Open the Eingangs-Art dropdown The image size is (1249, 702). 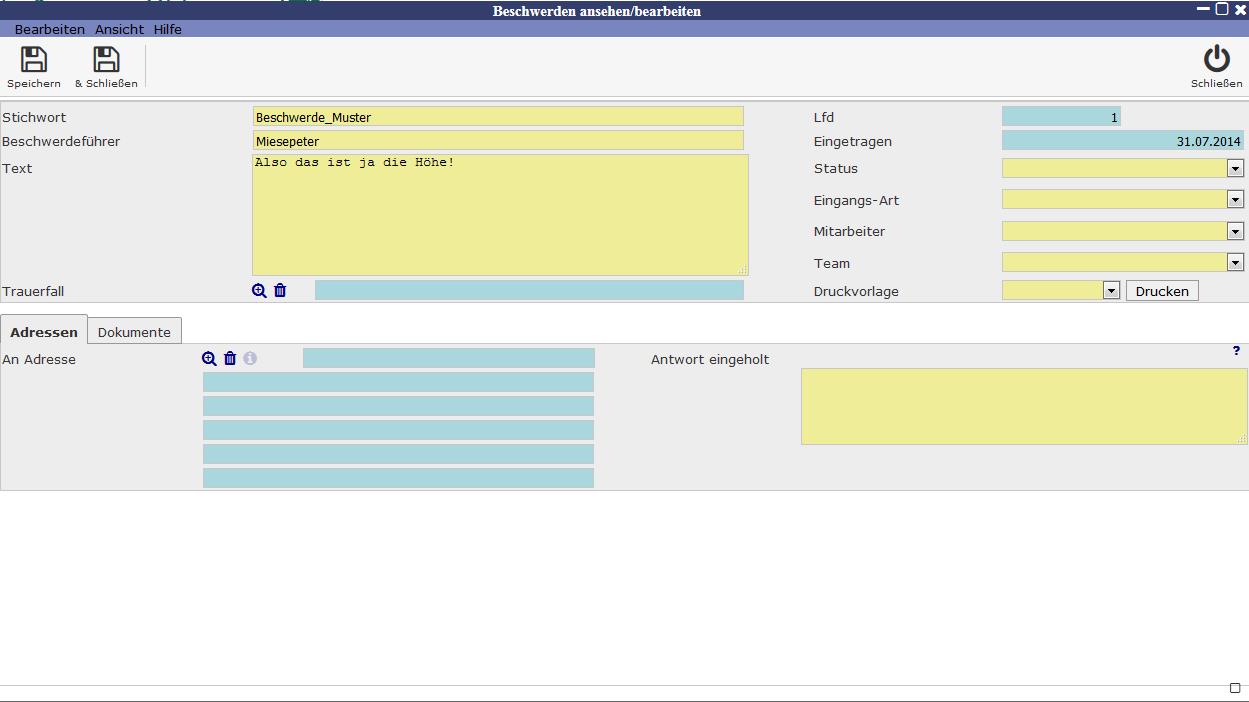click(1235, 200)
